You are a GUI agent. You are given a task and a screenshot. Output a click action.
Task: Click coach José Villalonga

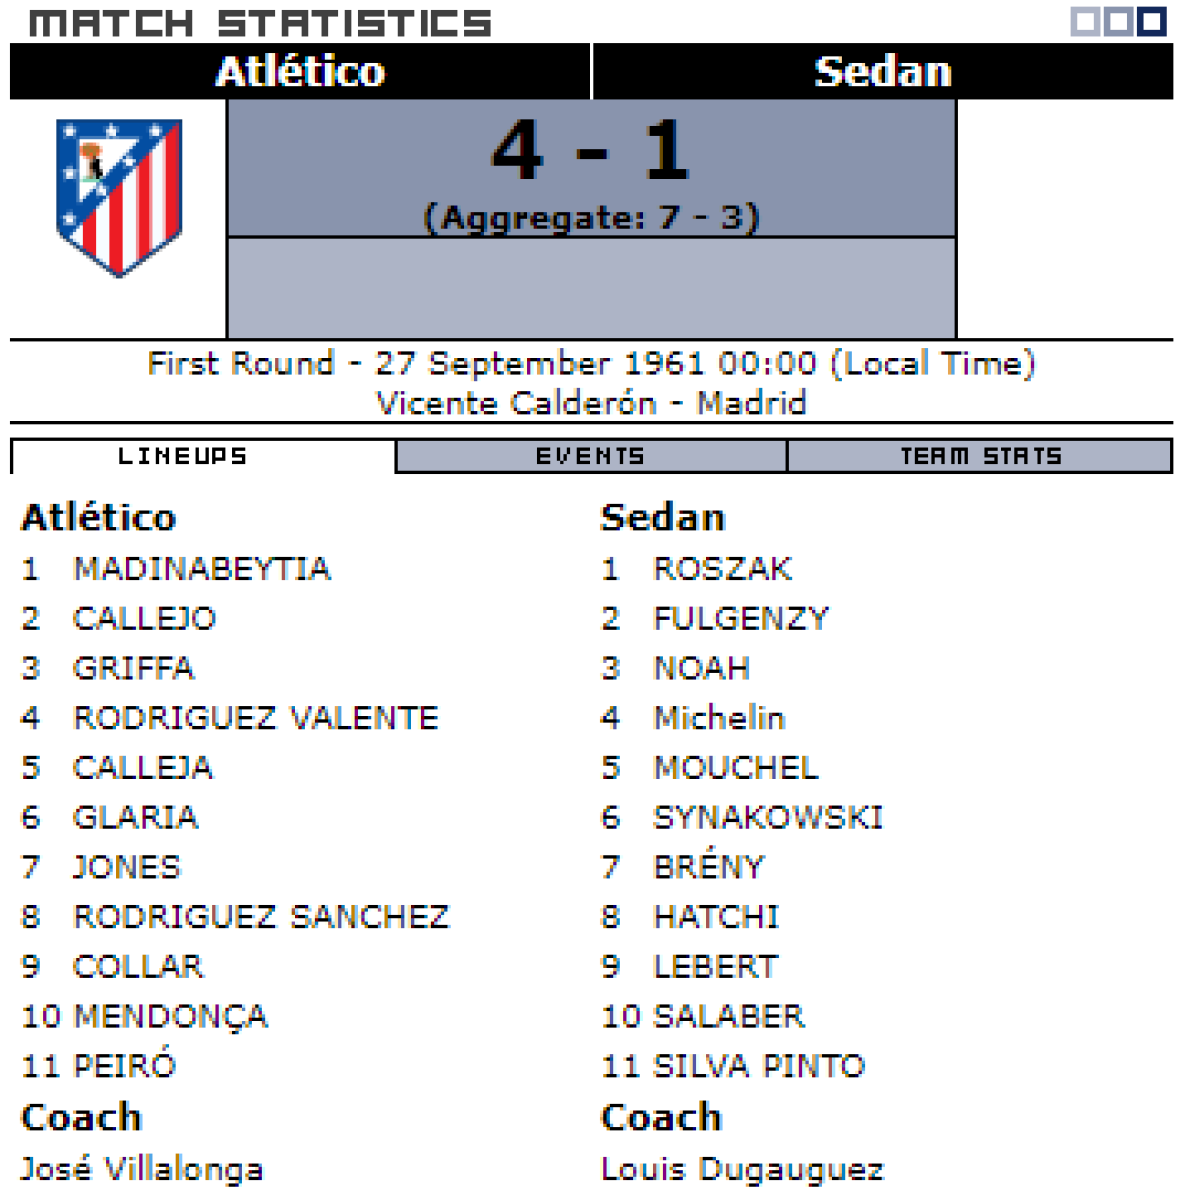click(x=142, y=1169)
